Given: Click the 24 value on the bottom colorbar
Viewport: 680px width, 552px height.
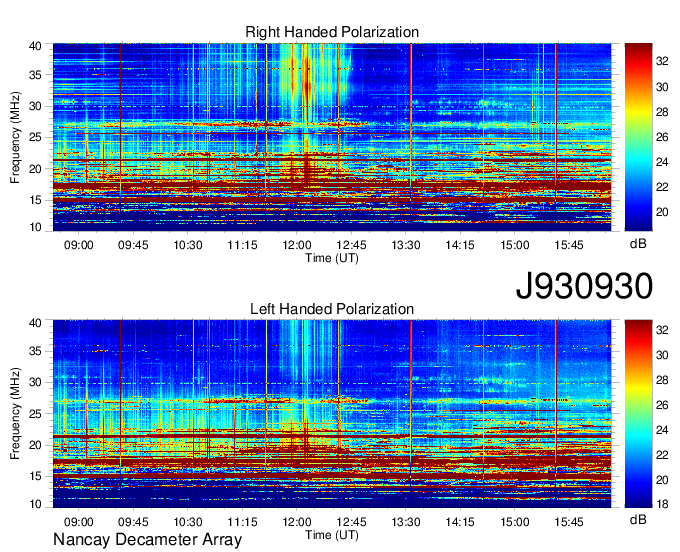Looking at the screenshot, I should (x=662, y=430).
